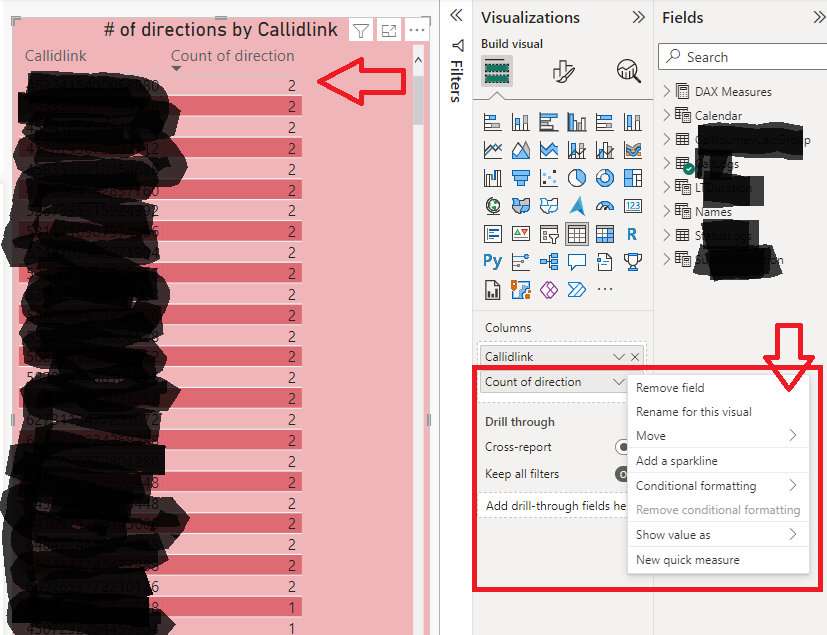Choose the pie chart visual
The image size is (827, 635).
pyautogui.click(x=577, y=178)
